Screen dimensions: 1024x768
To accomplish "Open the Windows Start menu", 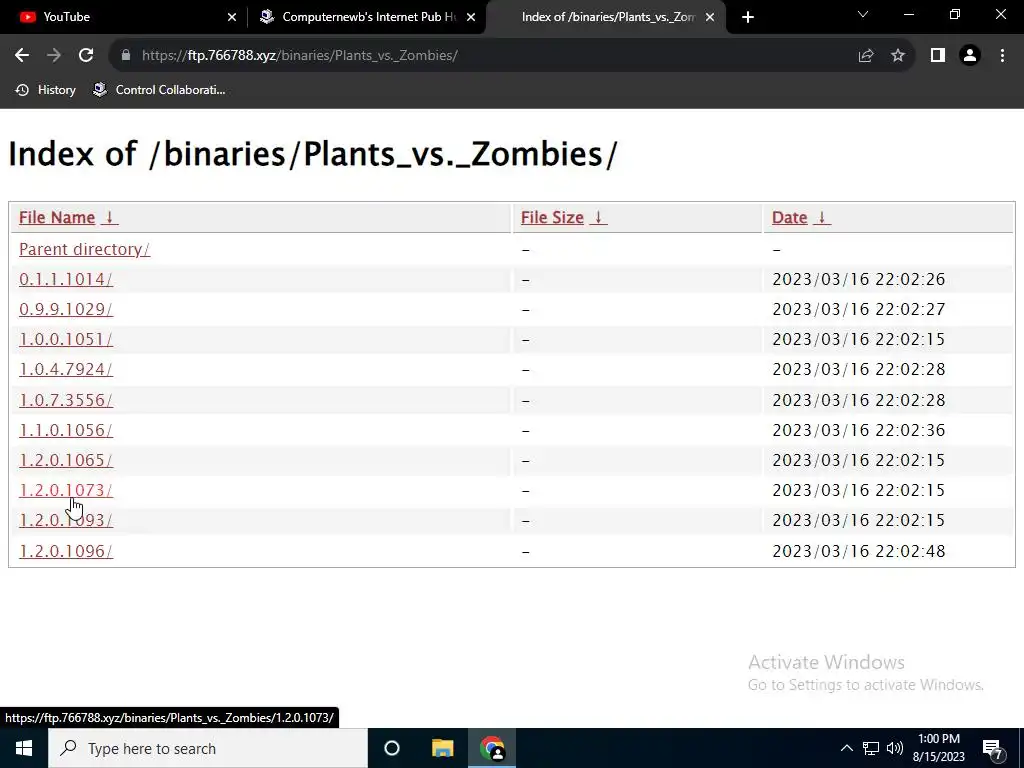I will pos(24,748).
